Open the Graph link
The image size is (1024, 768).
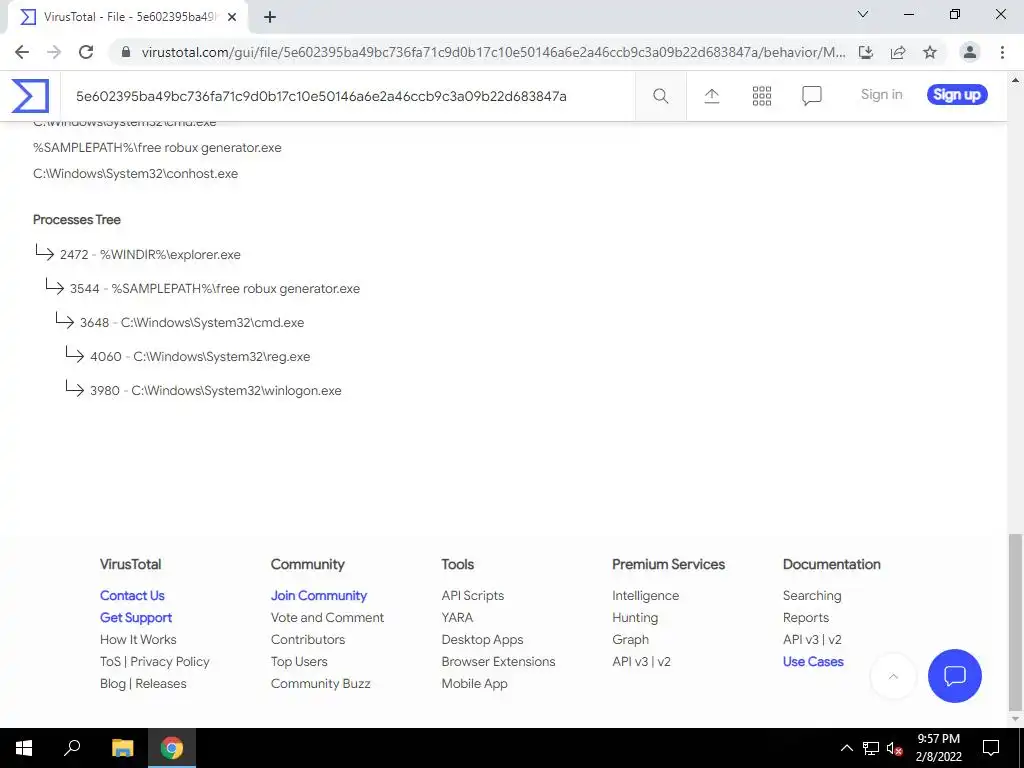(x=630, y=639)
